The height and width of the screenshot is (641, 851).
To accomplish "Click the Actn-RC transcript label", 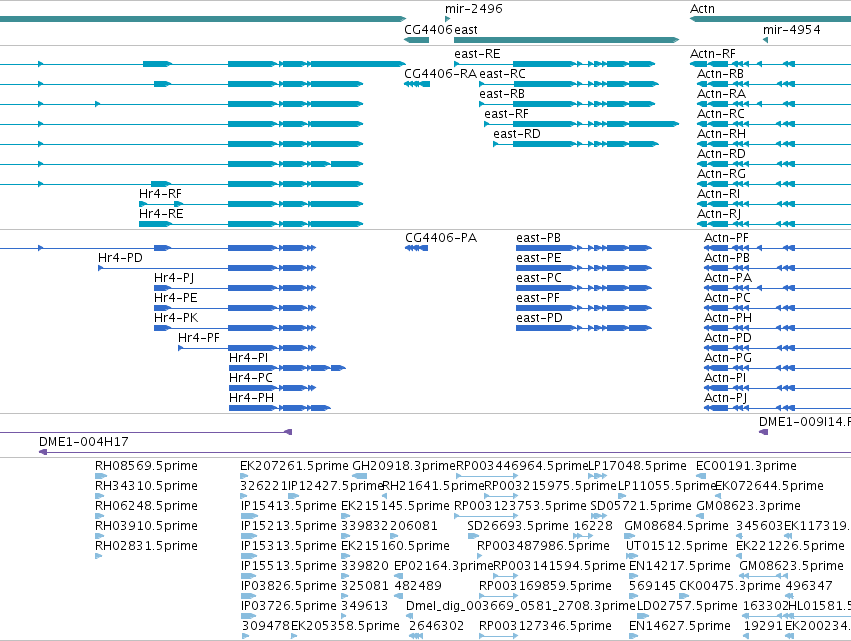I will click(721, 114).
